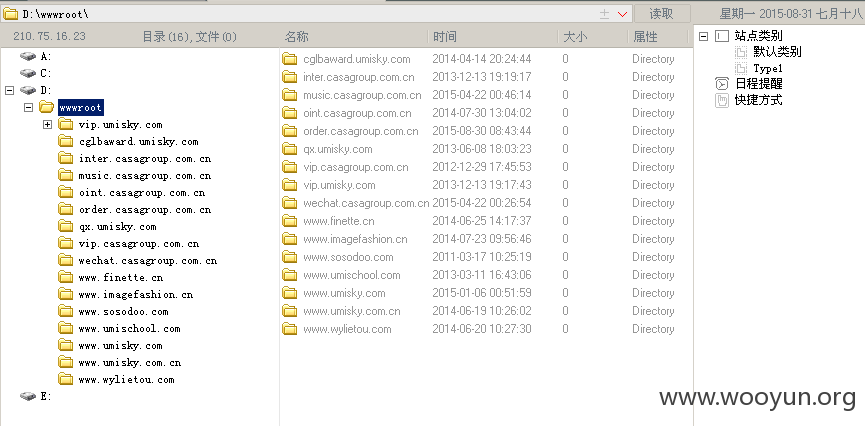The width and height of the screenshot is (865, 426).
Task: Click folder icon of www.umisky.com.cn list row
Action: [x=290, y=311]
